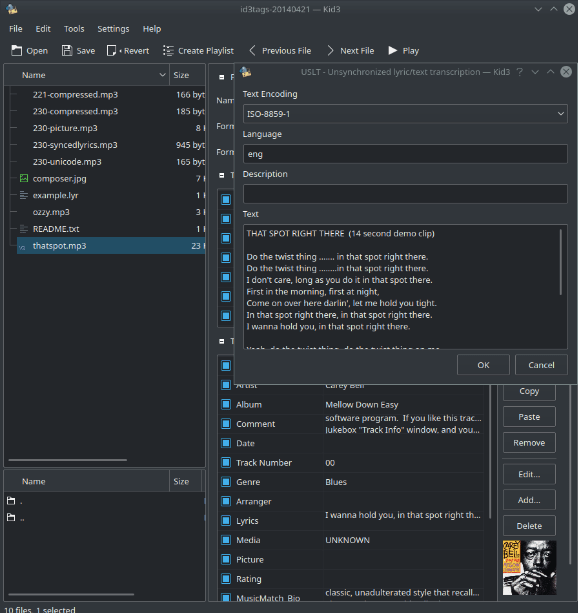Go to Next File arrow icon

coord(330,50)
